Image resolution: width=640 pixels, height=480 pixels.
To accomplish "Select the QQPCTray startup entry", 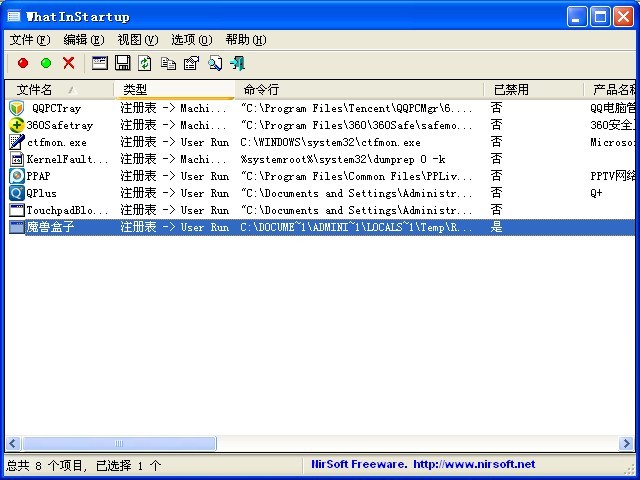I will point(56,108).
